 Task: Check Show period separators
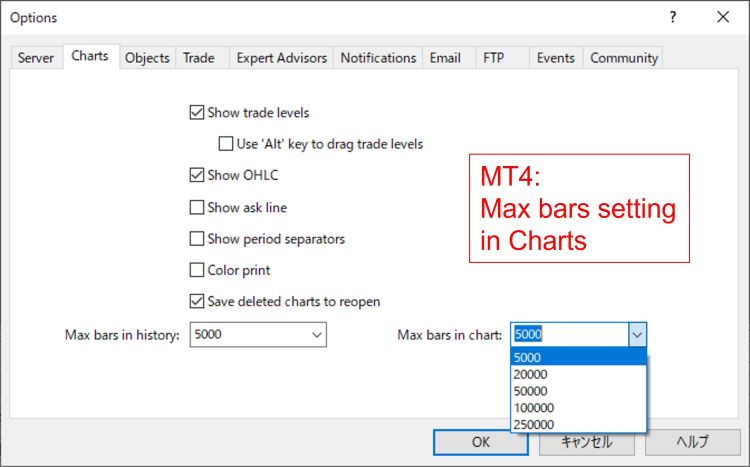pos(197,239)
